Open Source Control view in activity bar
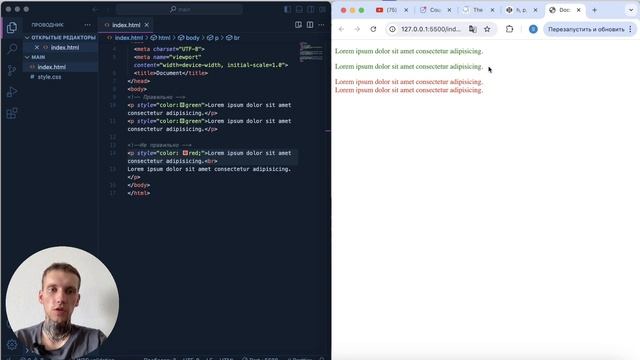Image resolution: width=640 pixels, height=360 pixels. 12,71
